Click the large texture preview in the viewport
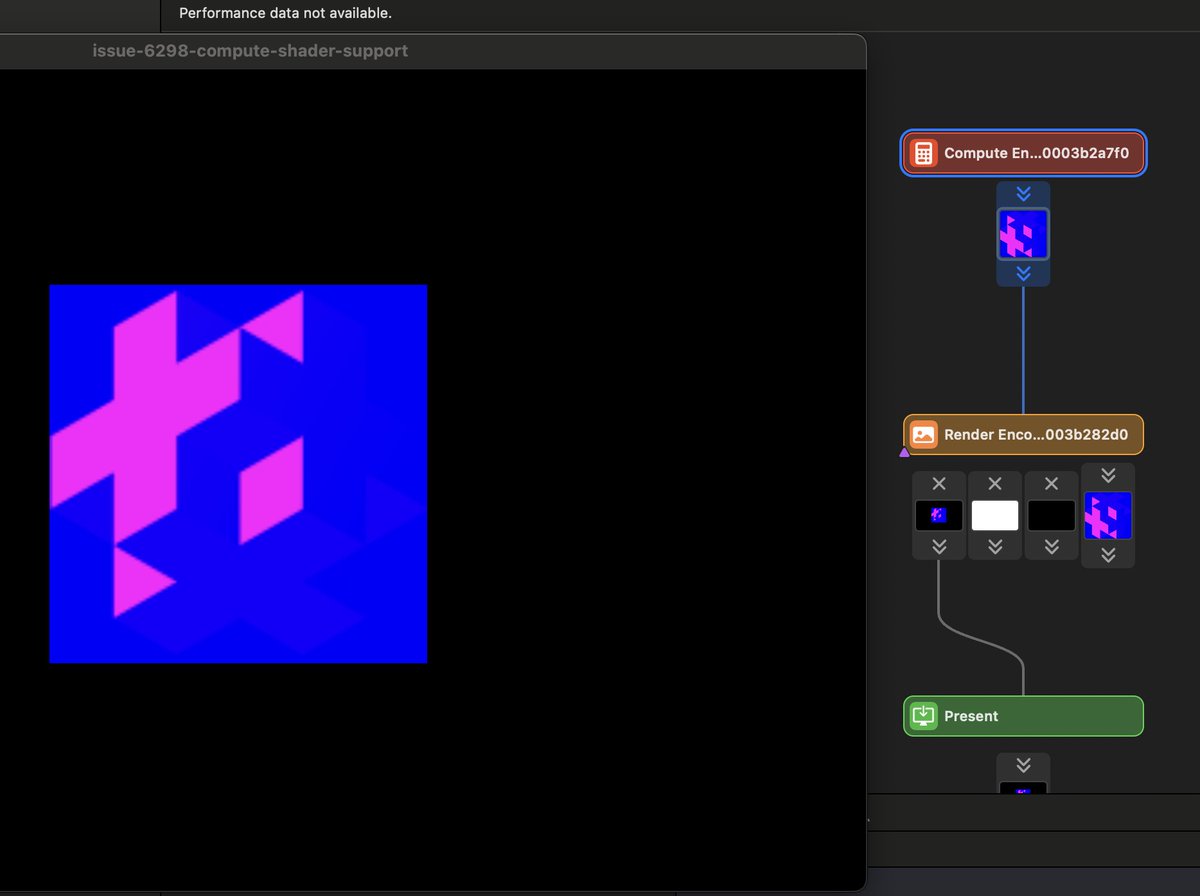This screenshot has width=1200, height=896. point(238,473)
